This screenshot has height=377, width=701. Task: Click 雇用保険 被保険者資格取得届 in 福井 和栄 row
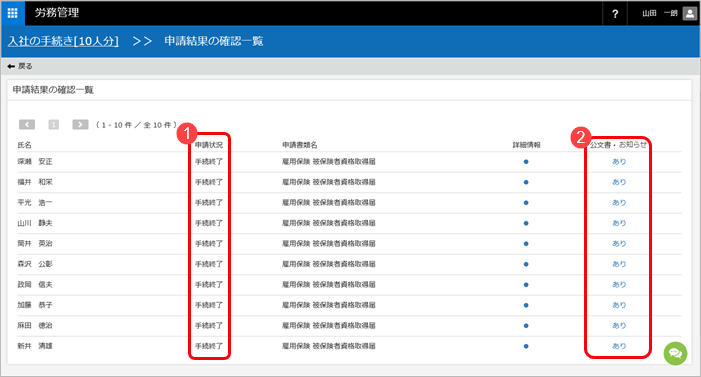329,182
